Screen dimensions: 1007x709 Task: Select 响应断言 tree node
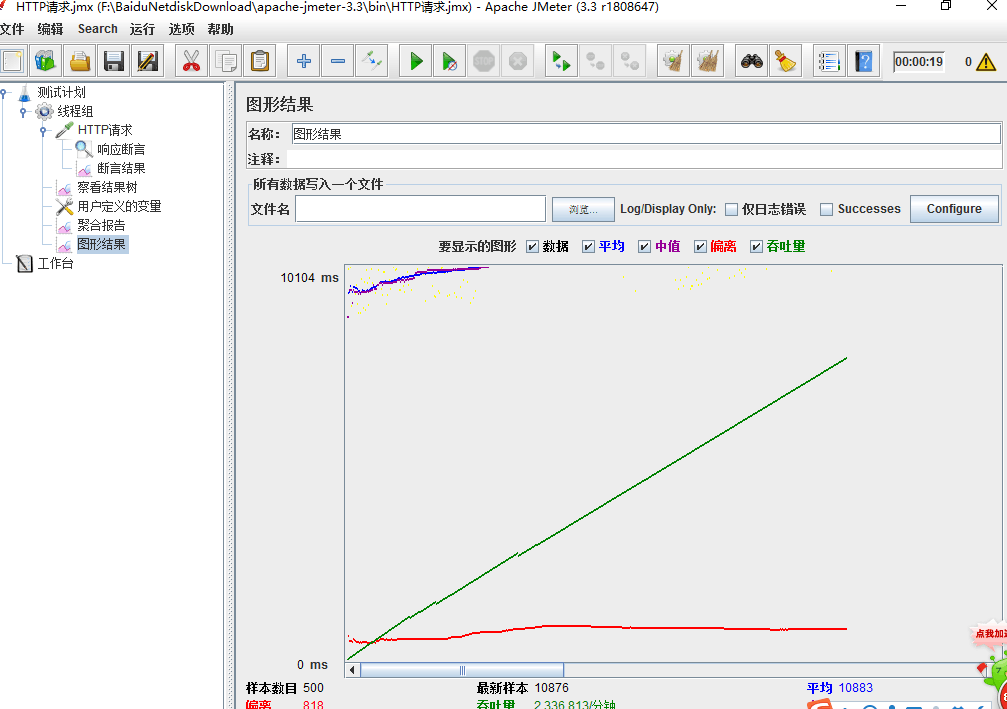[x=121, y=149]
